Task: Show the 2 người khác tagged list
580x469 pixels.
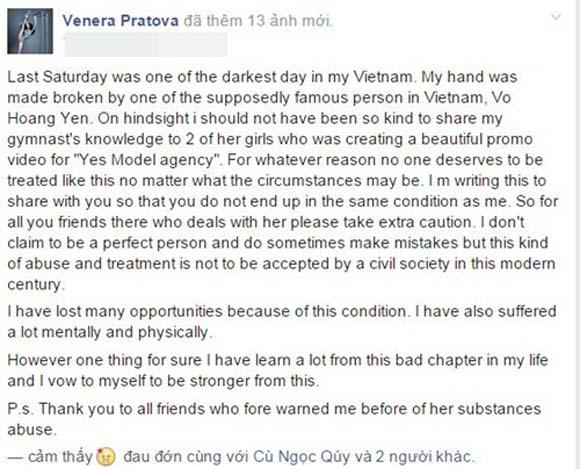Action: click(425, 456)
